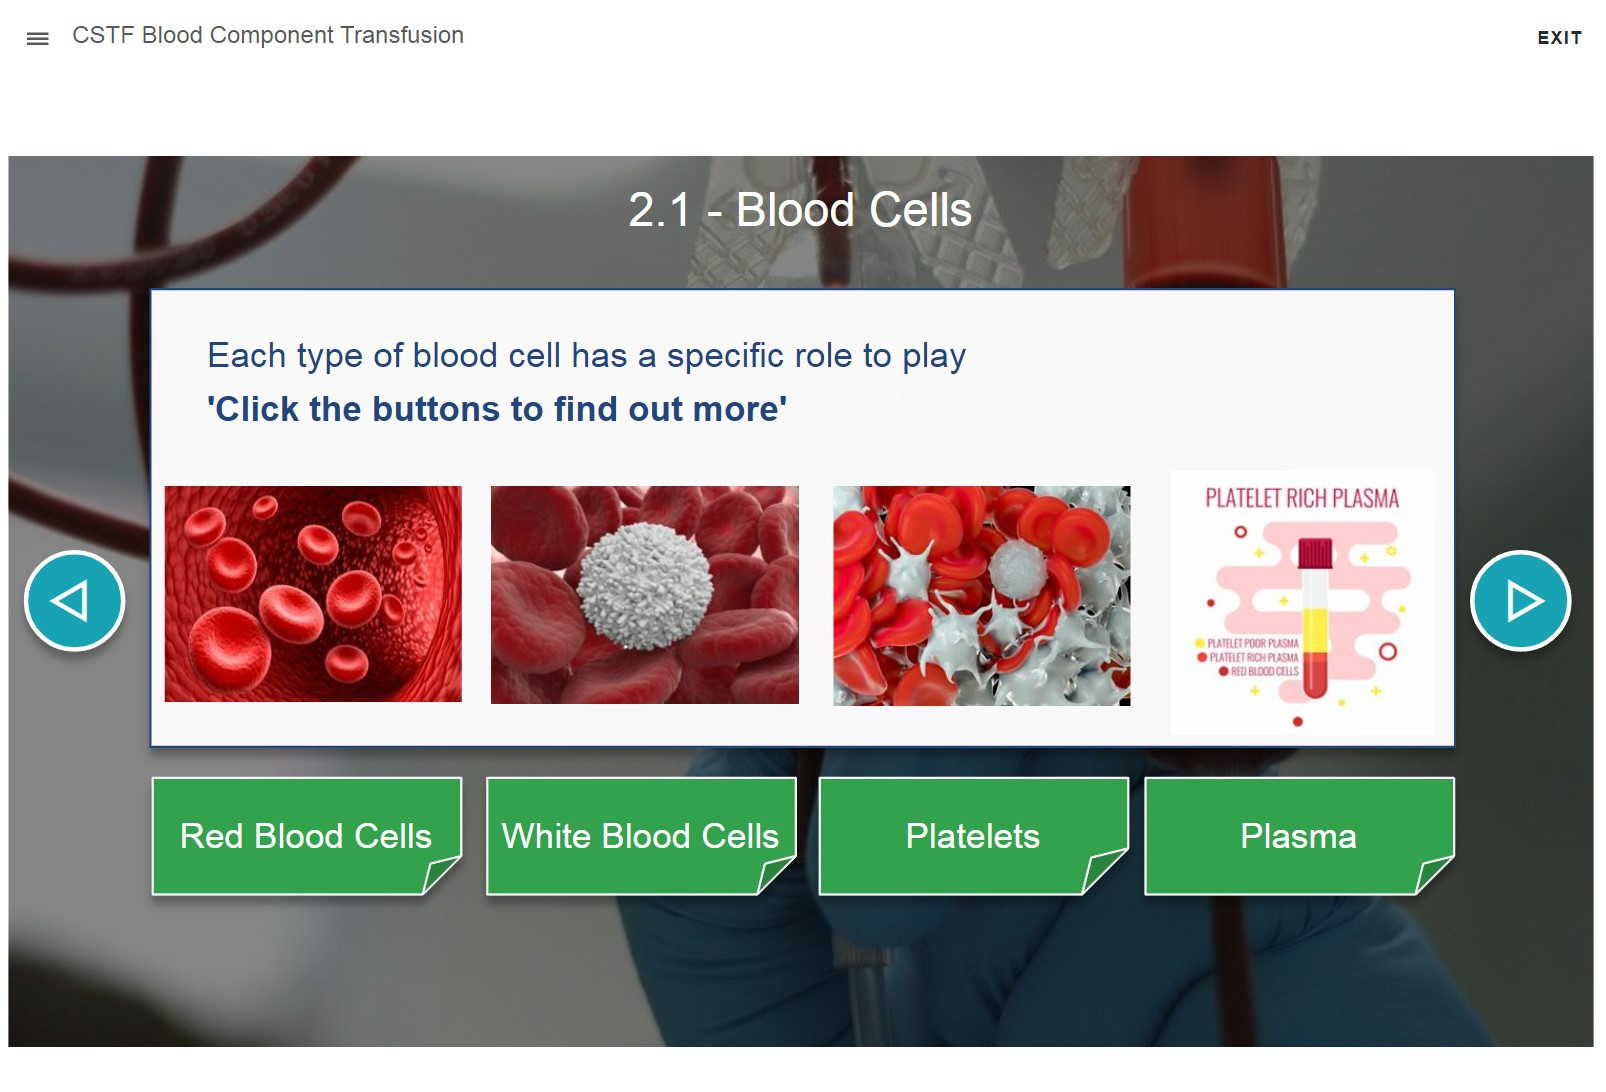Click folded corner of White Blood Cells button
Screen dimensions: 1606x1092
776,874
